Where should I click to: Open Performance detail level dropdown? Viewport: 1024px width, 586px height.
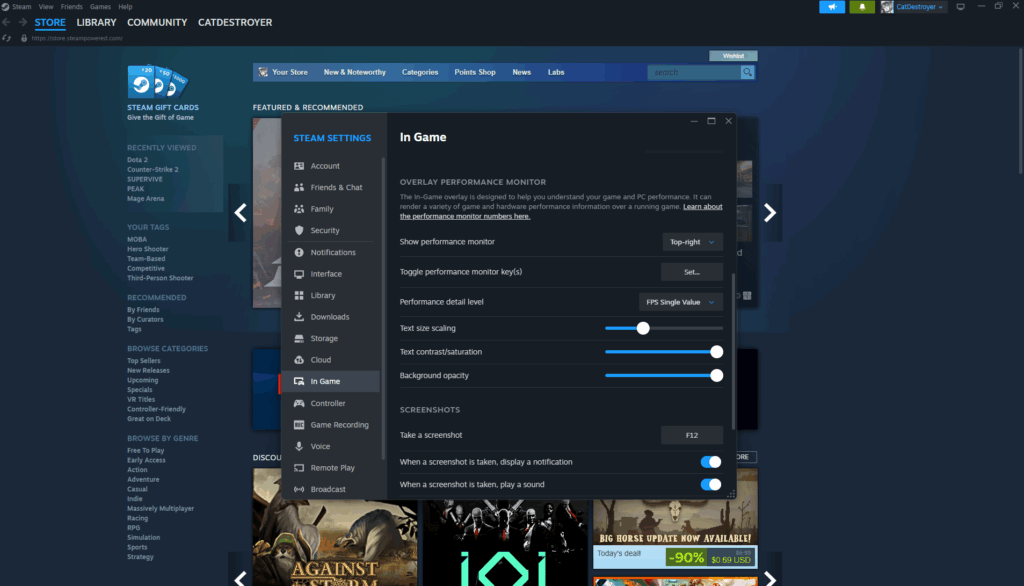(680, 302)
